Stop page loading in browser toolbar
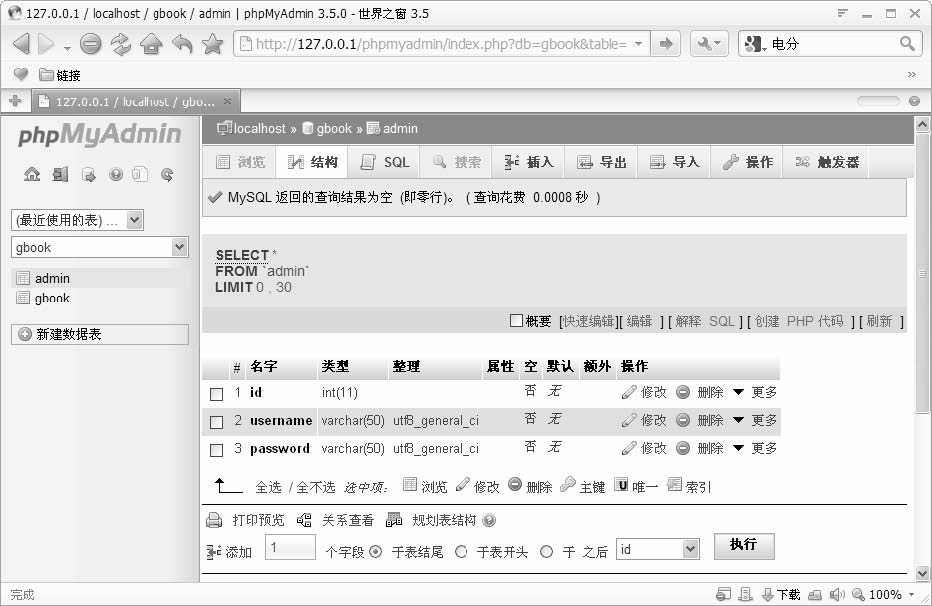 [x=90, y=44]
